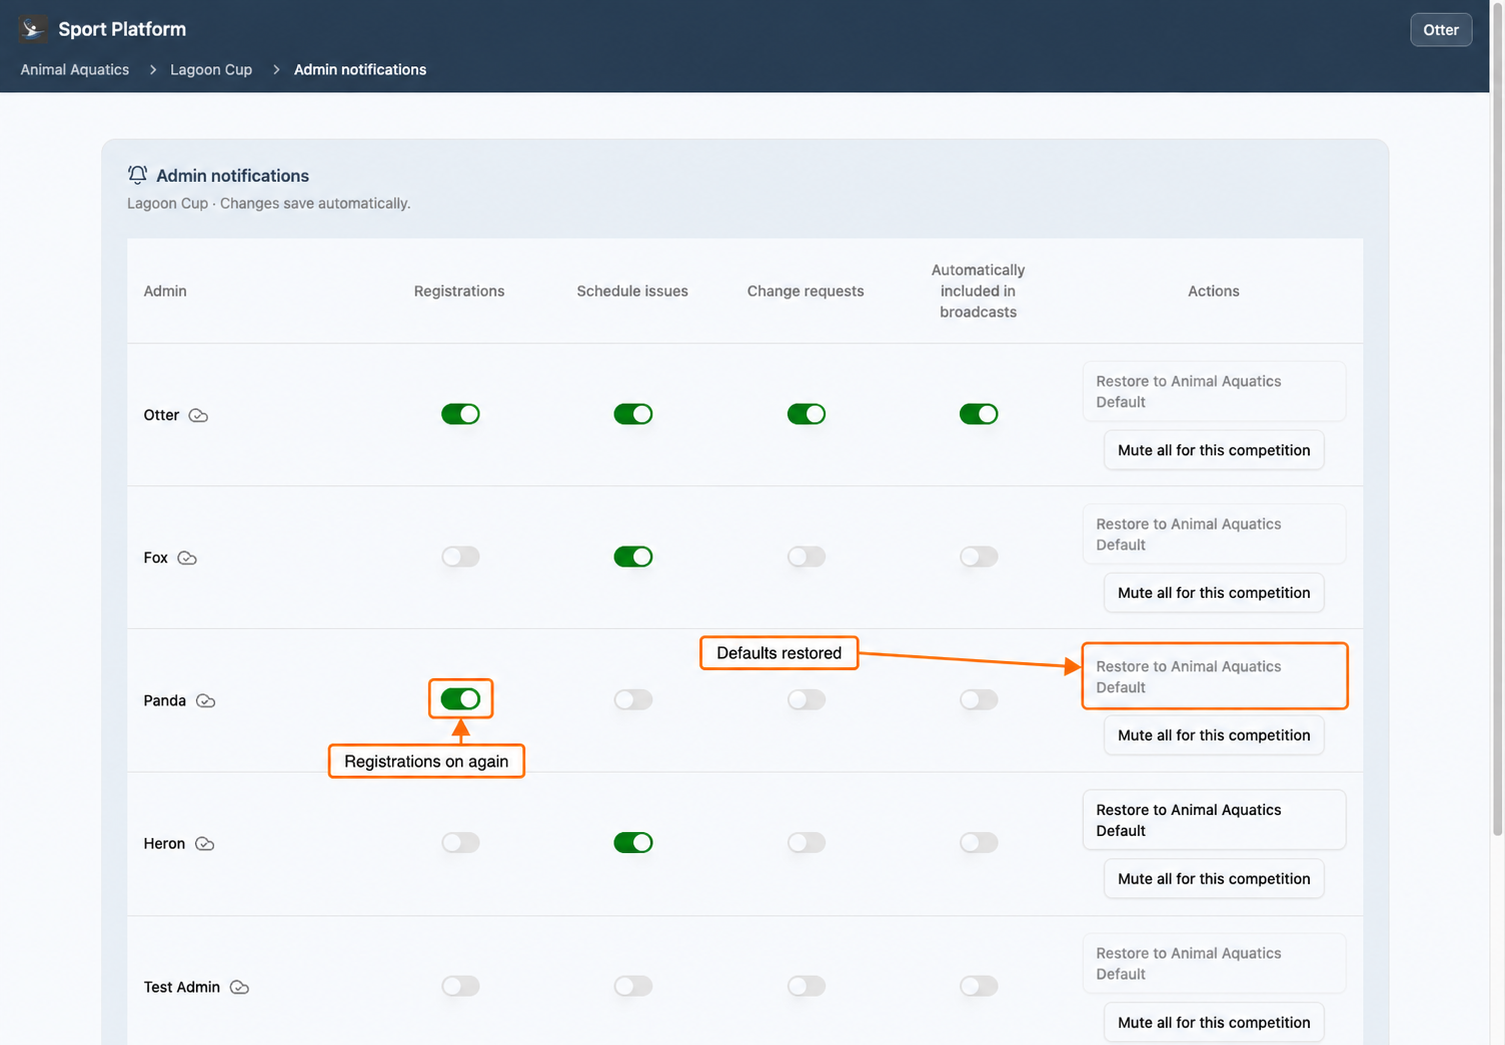The width and height of the screenshot is (1505, 1045).
Task: Click the cloud icon next to Heron
Action: (x=205, y=844)
